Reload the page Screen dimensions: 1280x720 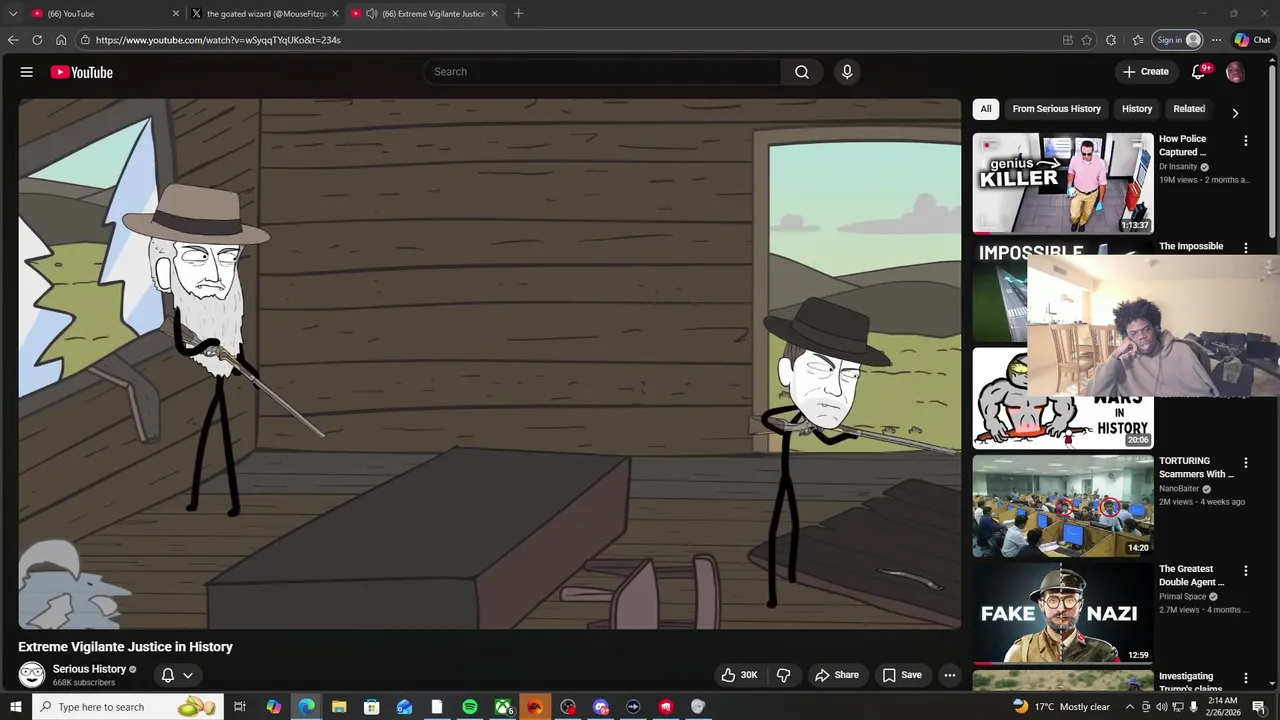pyautogui.click(x=37, y=40)
